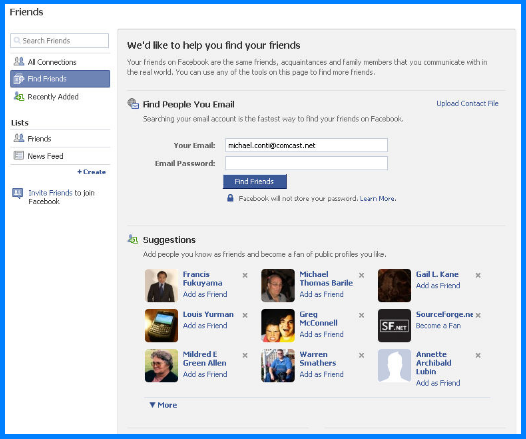526x439 pixels.
Task: Open Warren Smathers profile photo
Action: point(278,366)
